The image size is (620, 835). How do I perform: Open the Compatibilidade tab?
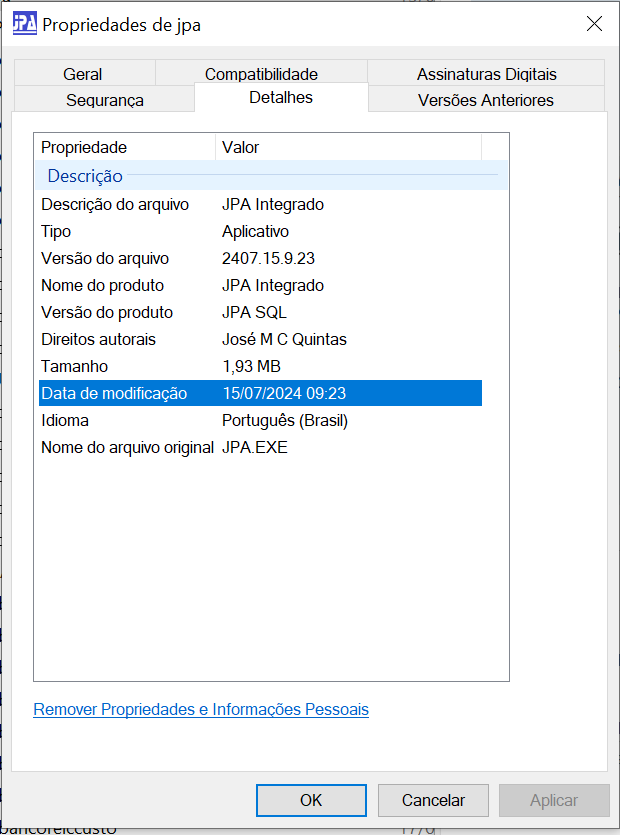click(261, 74)
